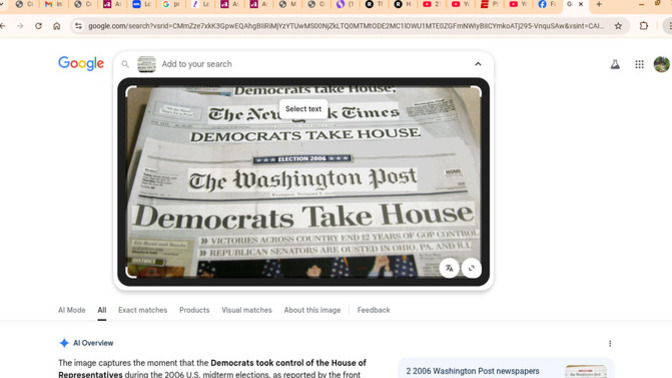This screenshot has height=378, width=672.
Task: Open the Gmail browser tab
Action: (x=53, y=4)
